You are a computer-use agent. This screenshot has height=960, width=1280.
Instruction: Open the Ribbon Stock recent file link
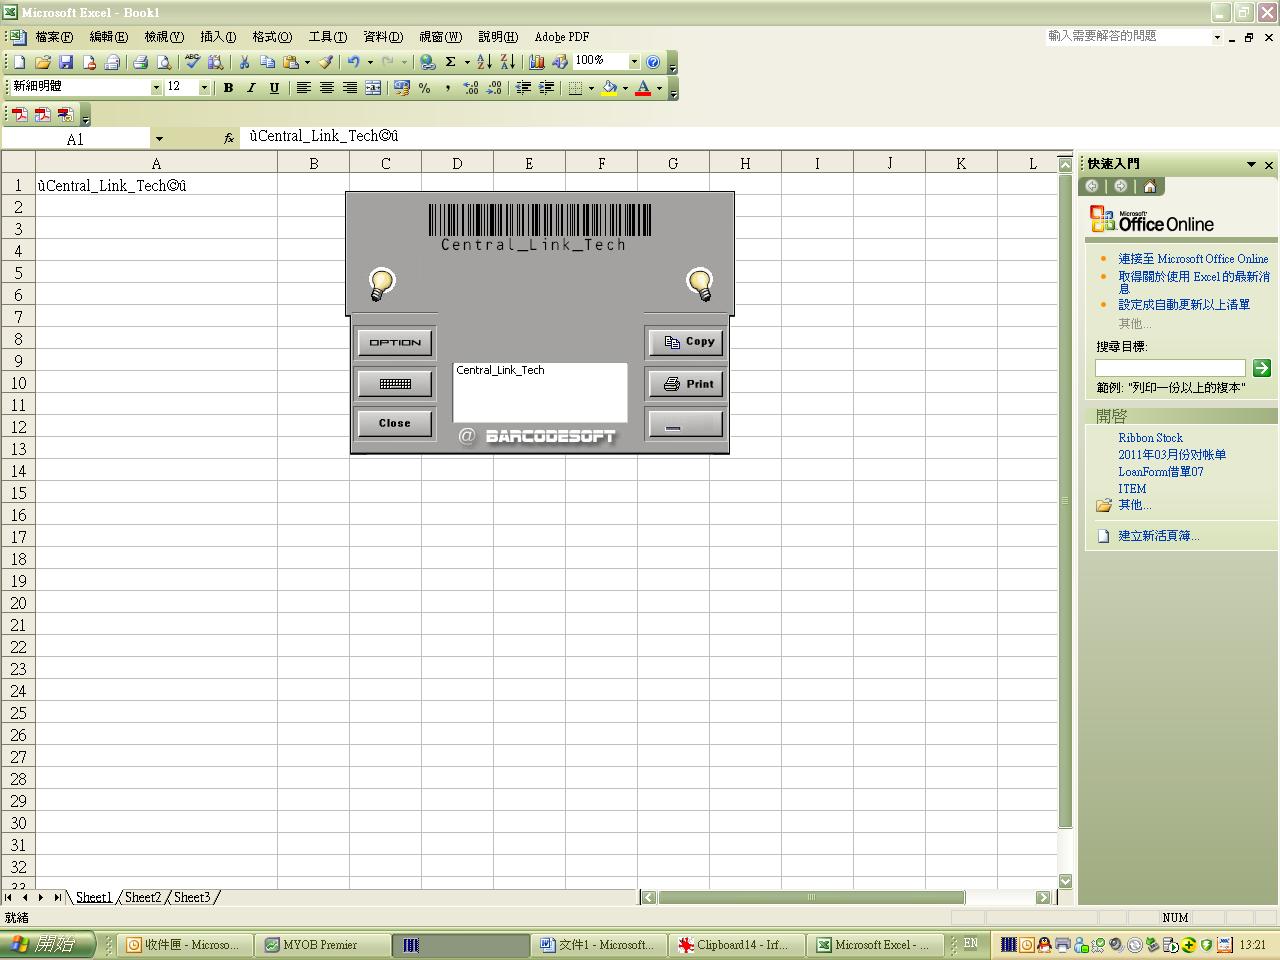pyautogui.click(x=1150, y=438)
